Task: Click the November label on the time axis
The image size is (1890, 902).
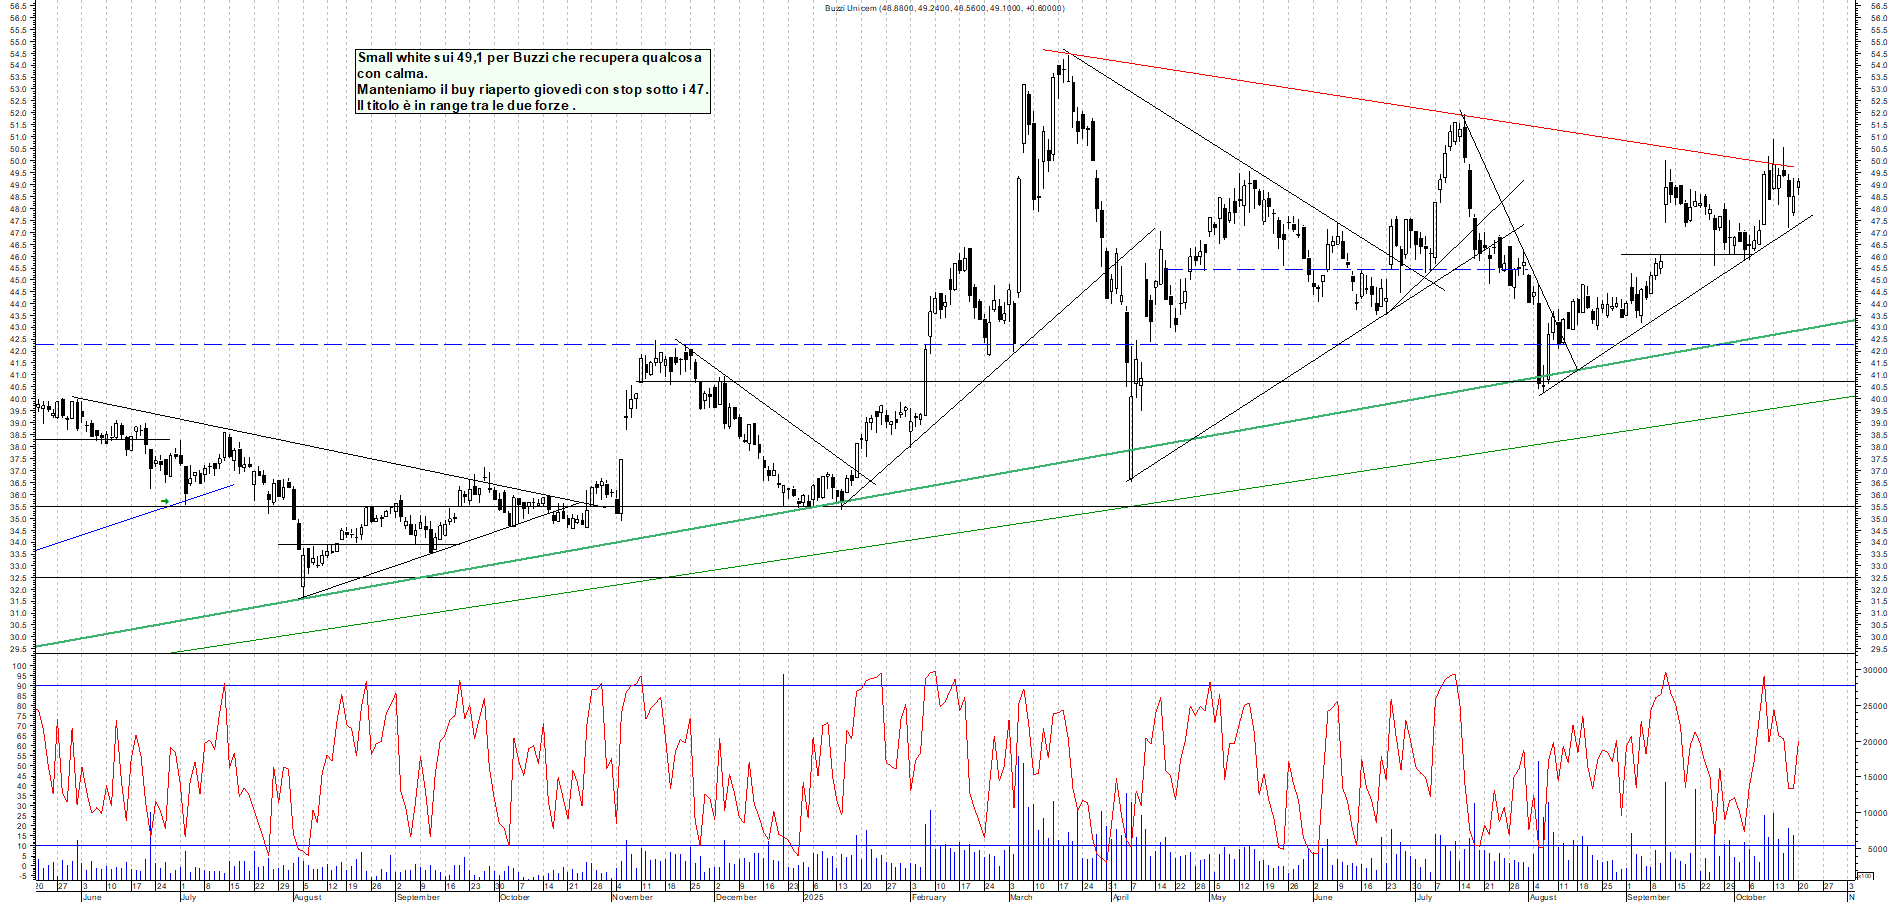Action: point(632,897)
